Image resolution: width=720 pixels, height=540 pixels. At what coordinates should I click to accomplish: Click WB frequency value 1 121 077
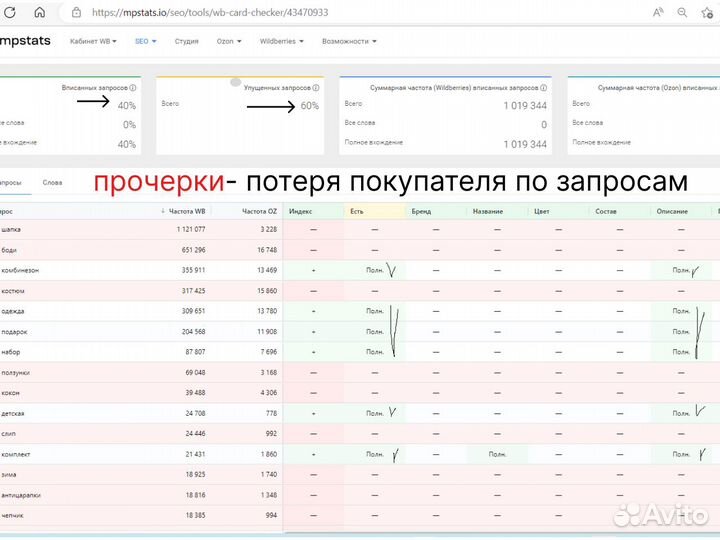pyautogui.click(x=191, y=229)
